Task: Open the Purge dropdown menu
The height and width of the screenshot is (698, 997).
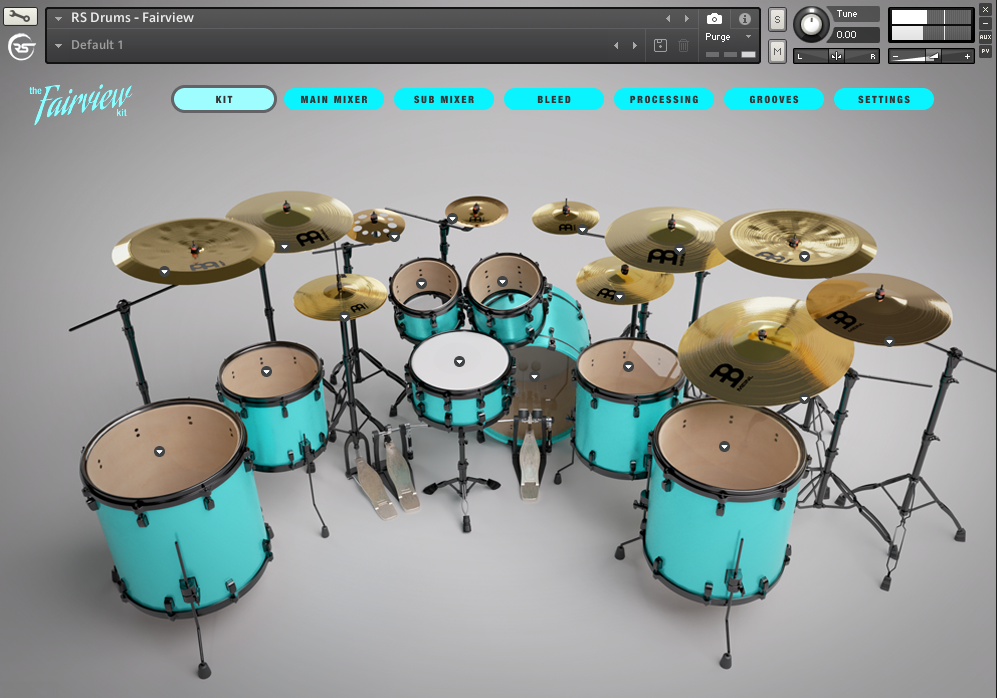Action: tap(729, 37)
